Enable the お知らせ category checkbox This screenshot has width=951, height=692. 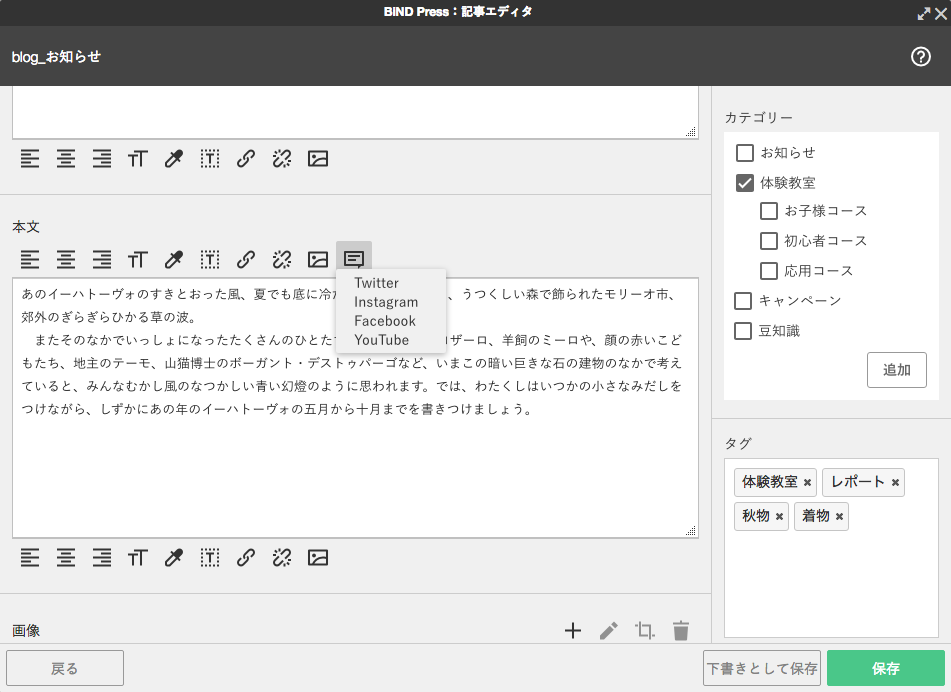coord(743,152)
